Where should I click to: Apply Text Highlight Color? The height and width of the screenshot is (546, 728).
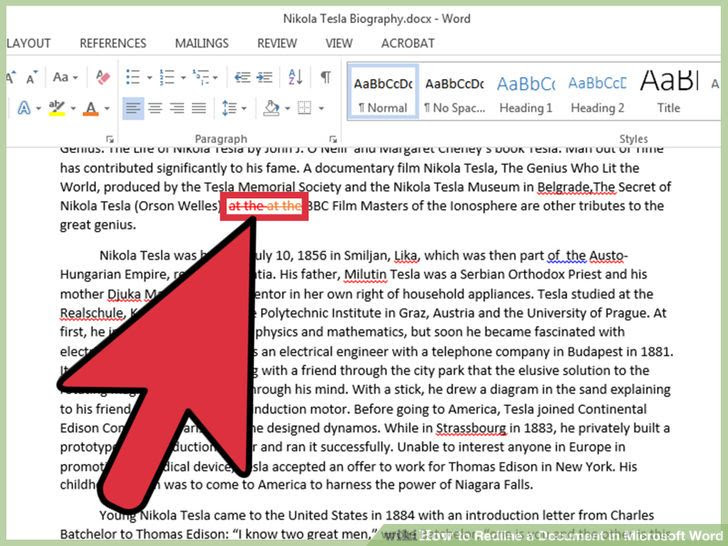coord(57,108)
